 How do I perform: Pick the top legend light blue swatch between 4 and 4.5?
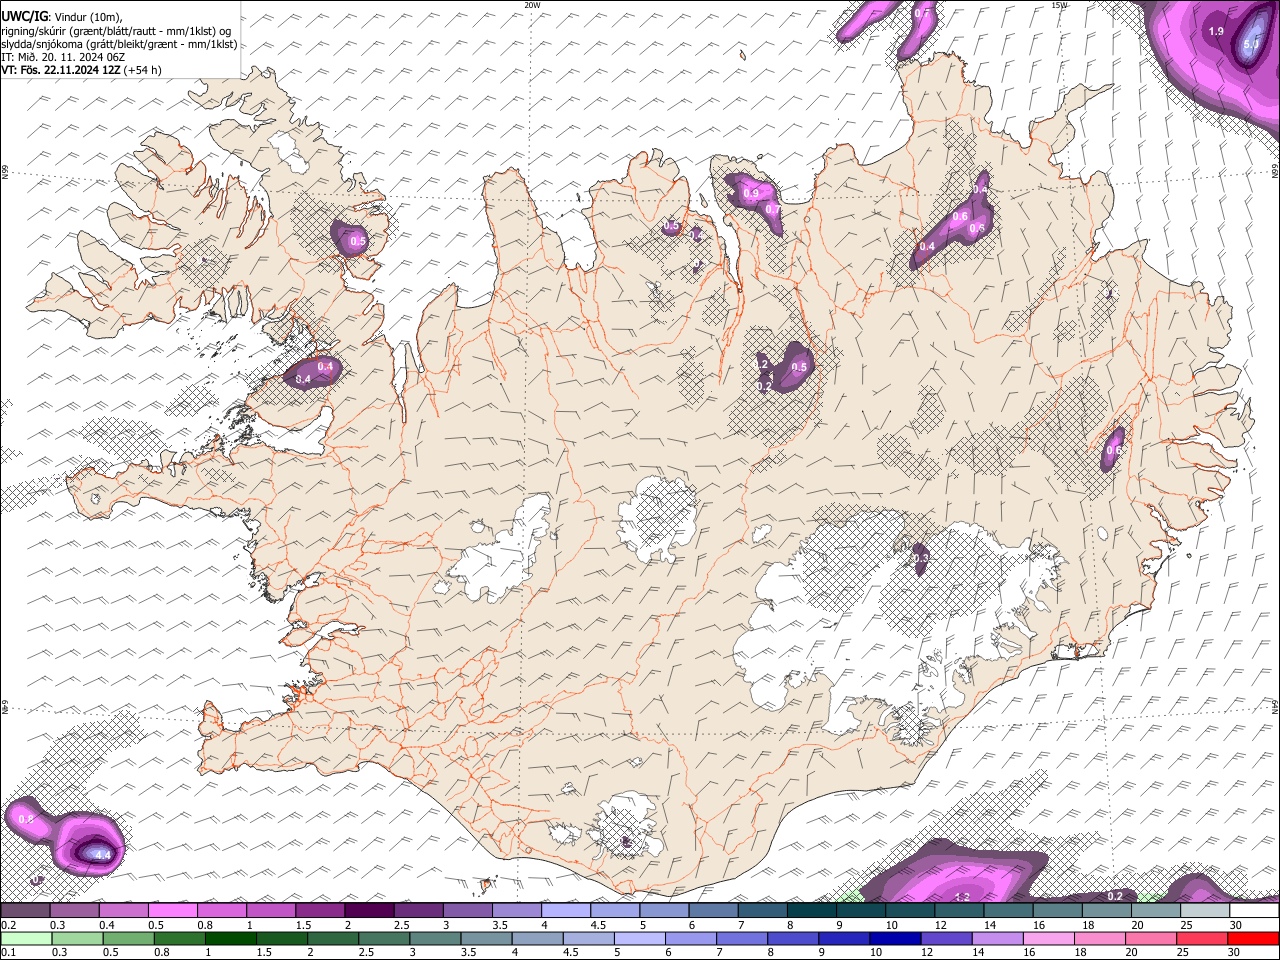click(x=565, y=911)
